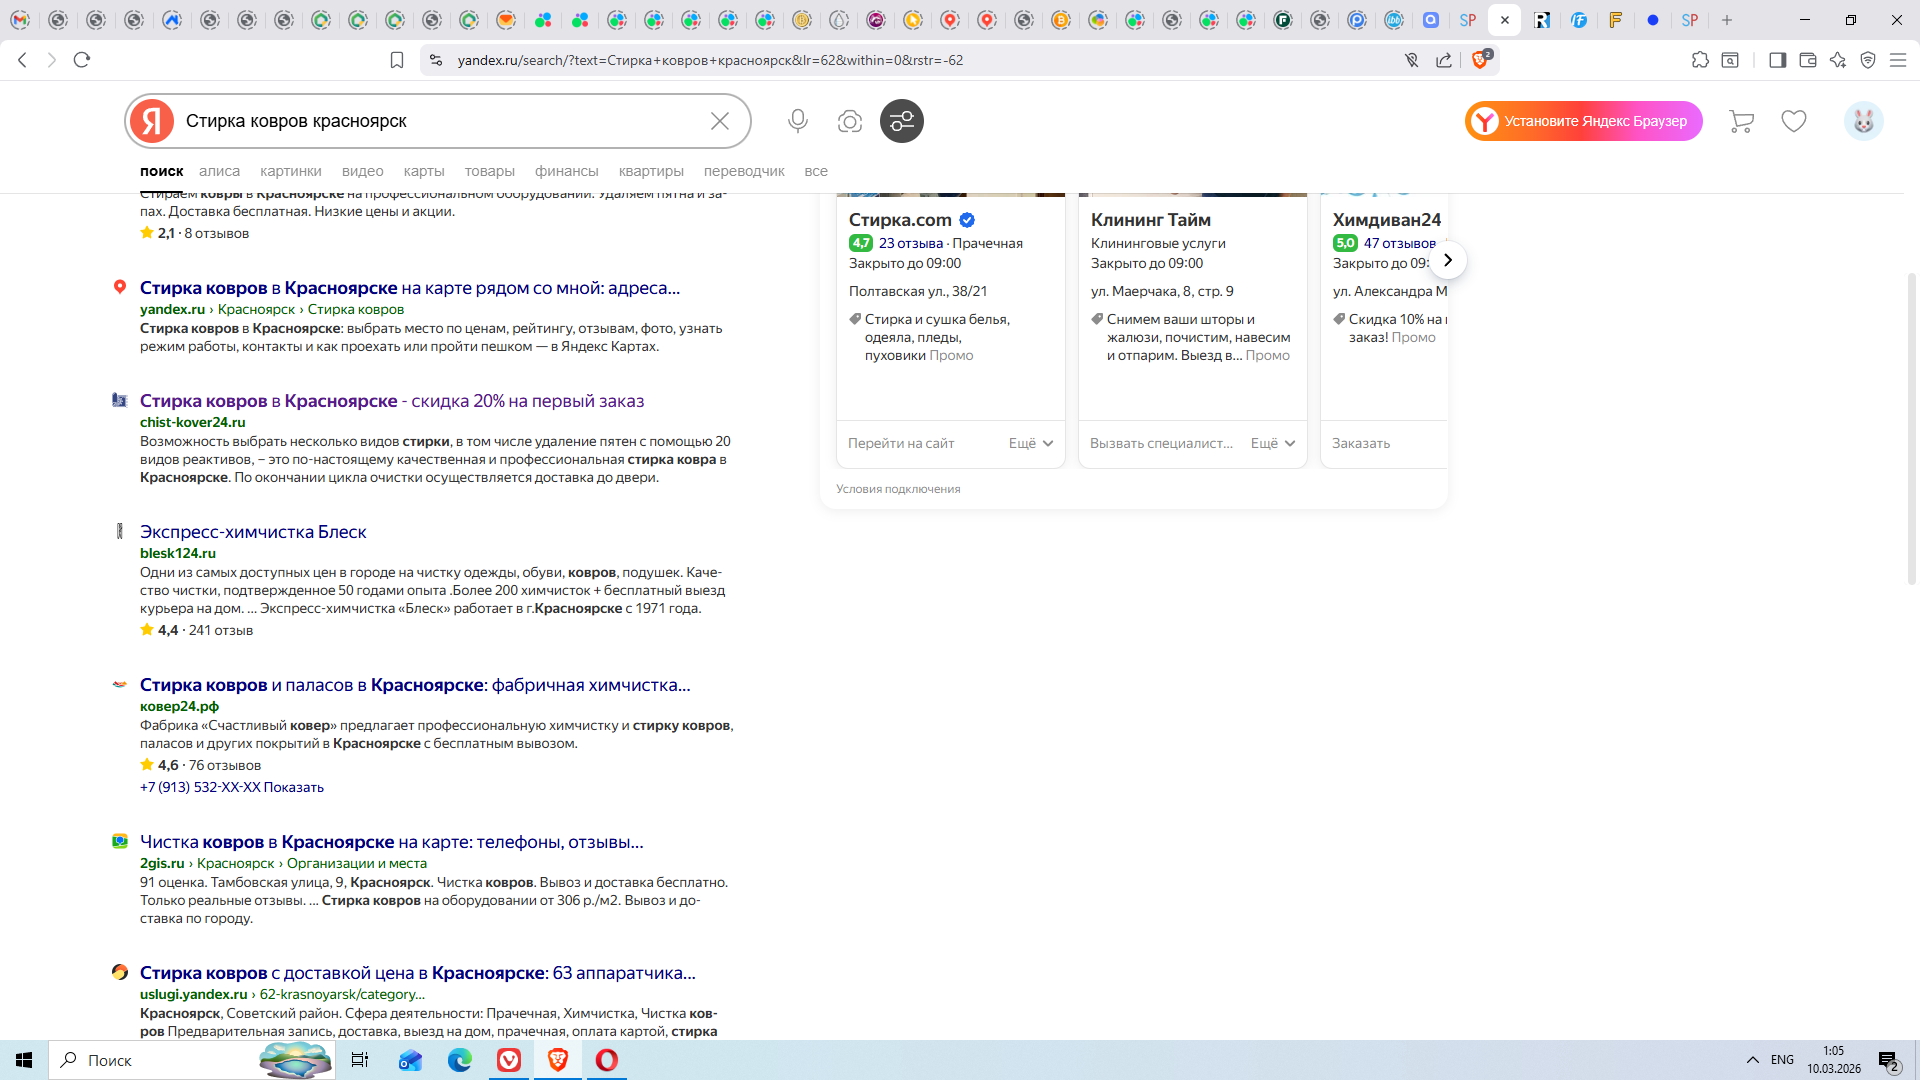
Task: Switch to the карты tab
Action: pos(424,171)
